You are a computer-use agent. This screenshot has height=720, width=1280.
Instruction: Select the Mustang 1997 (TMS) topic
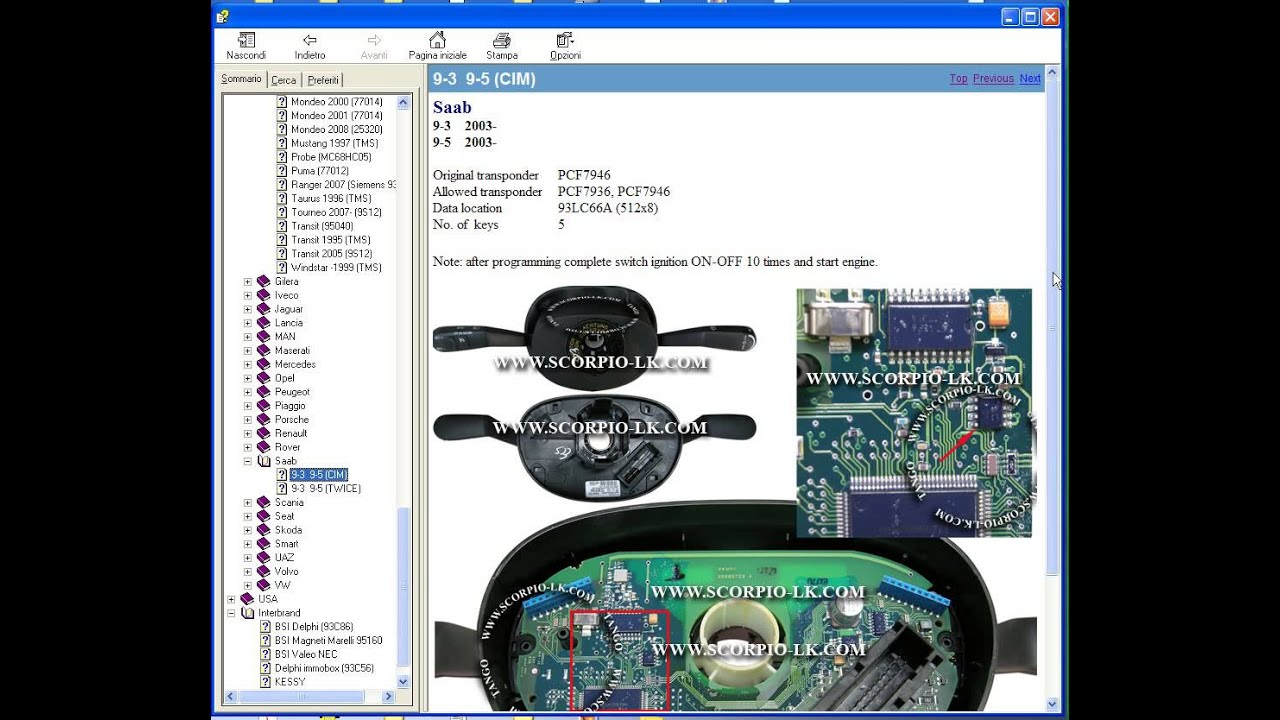334,144
